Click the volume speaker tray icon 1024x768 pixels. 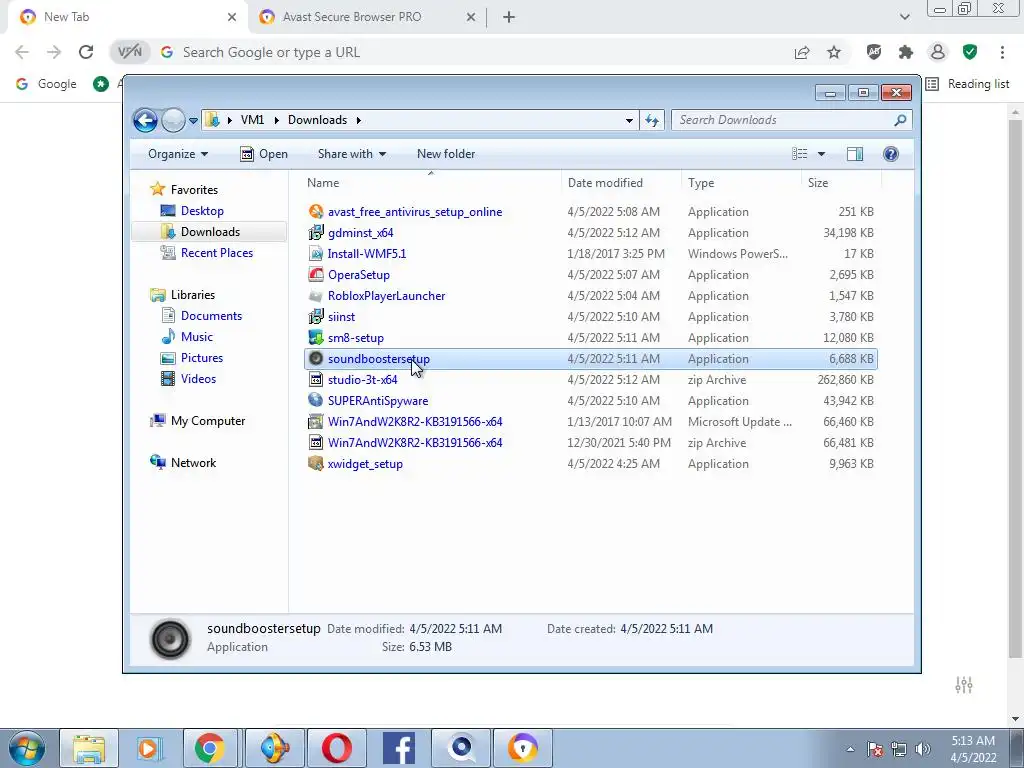922,749
